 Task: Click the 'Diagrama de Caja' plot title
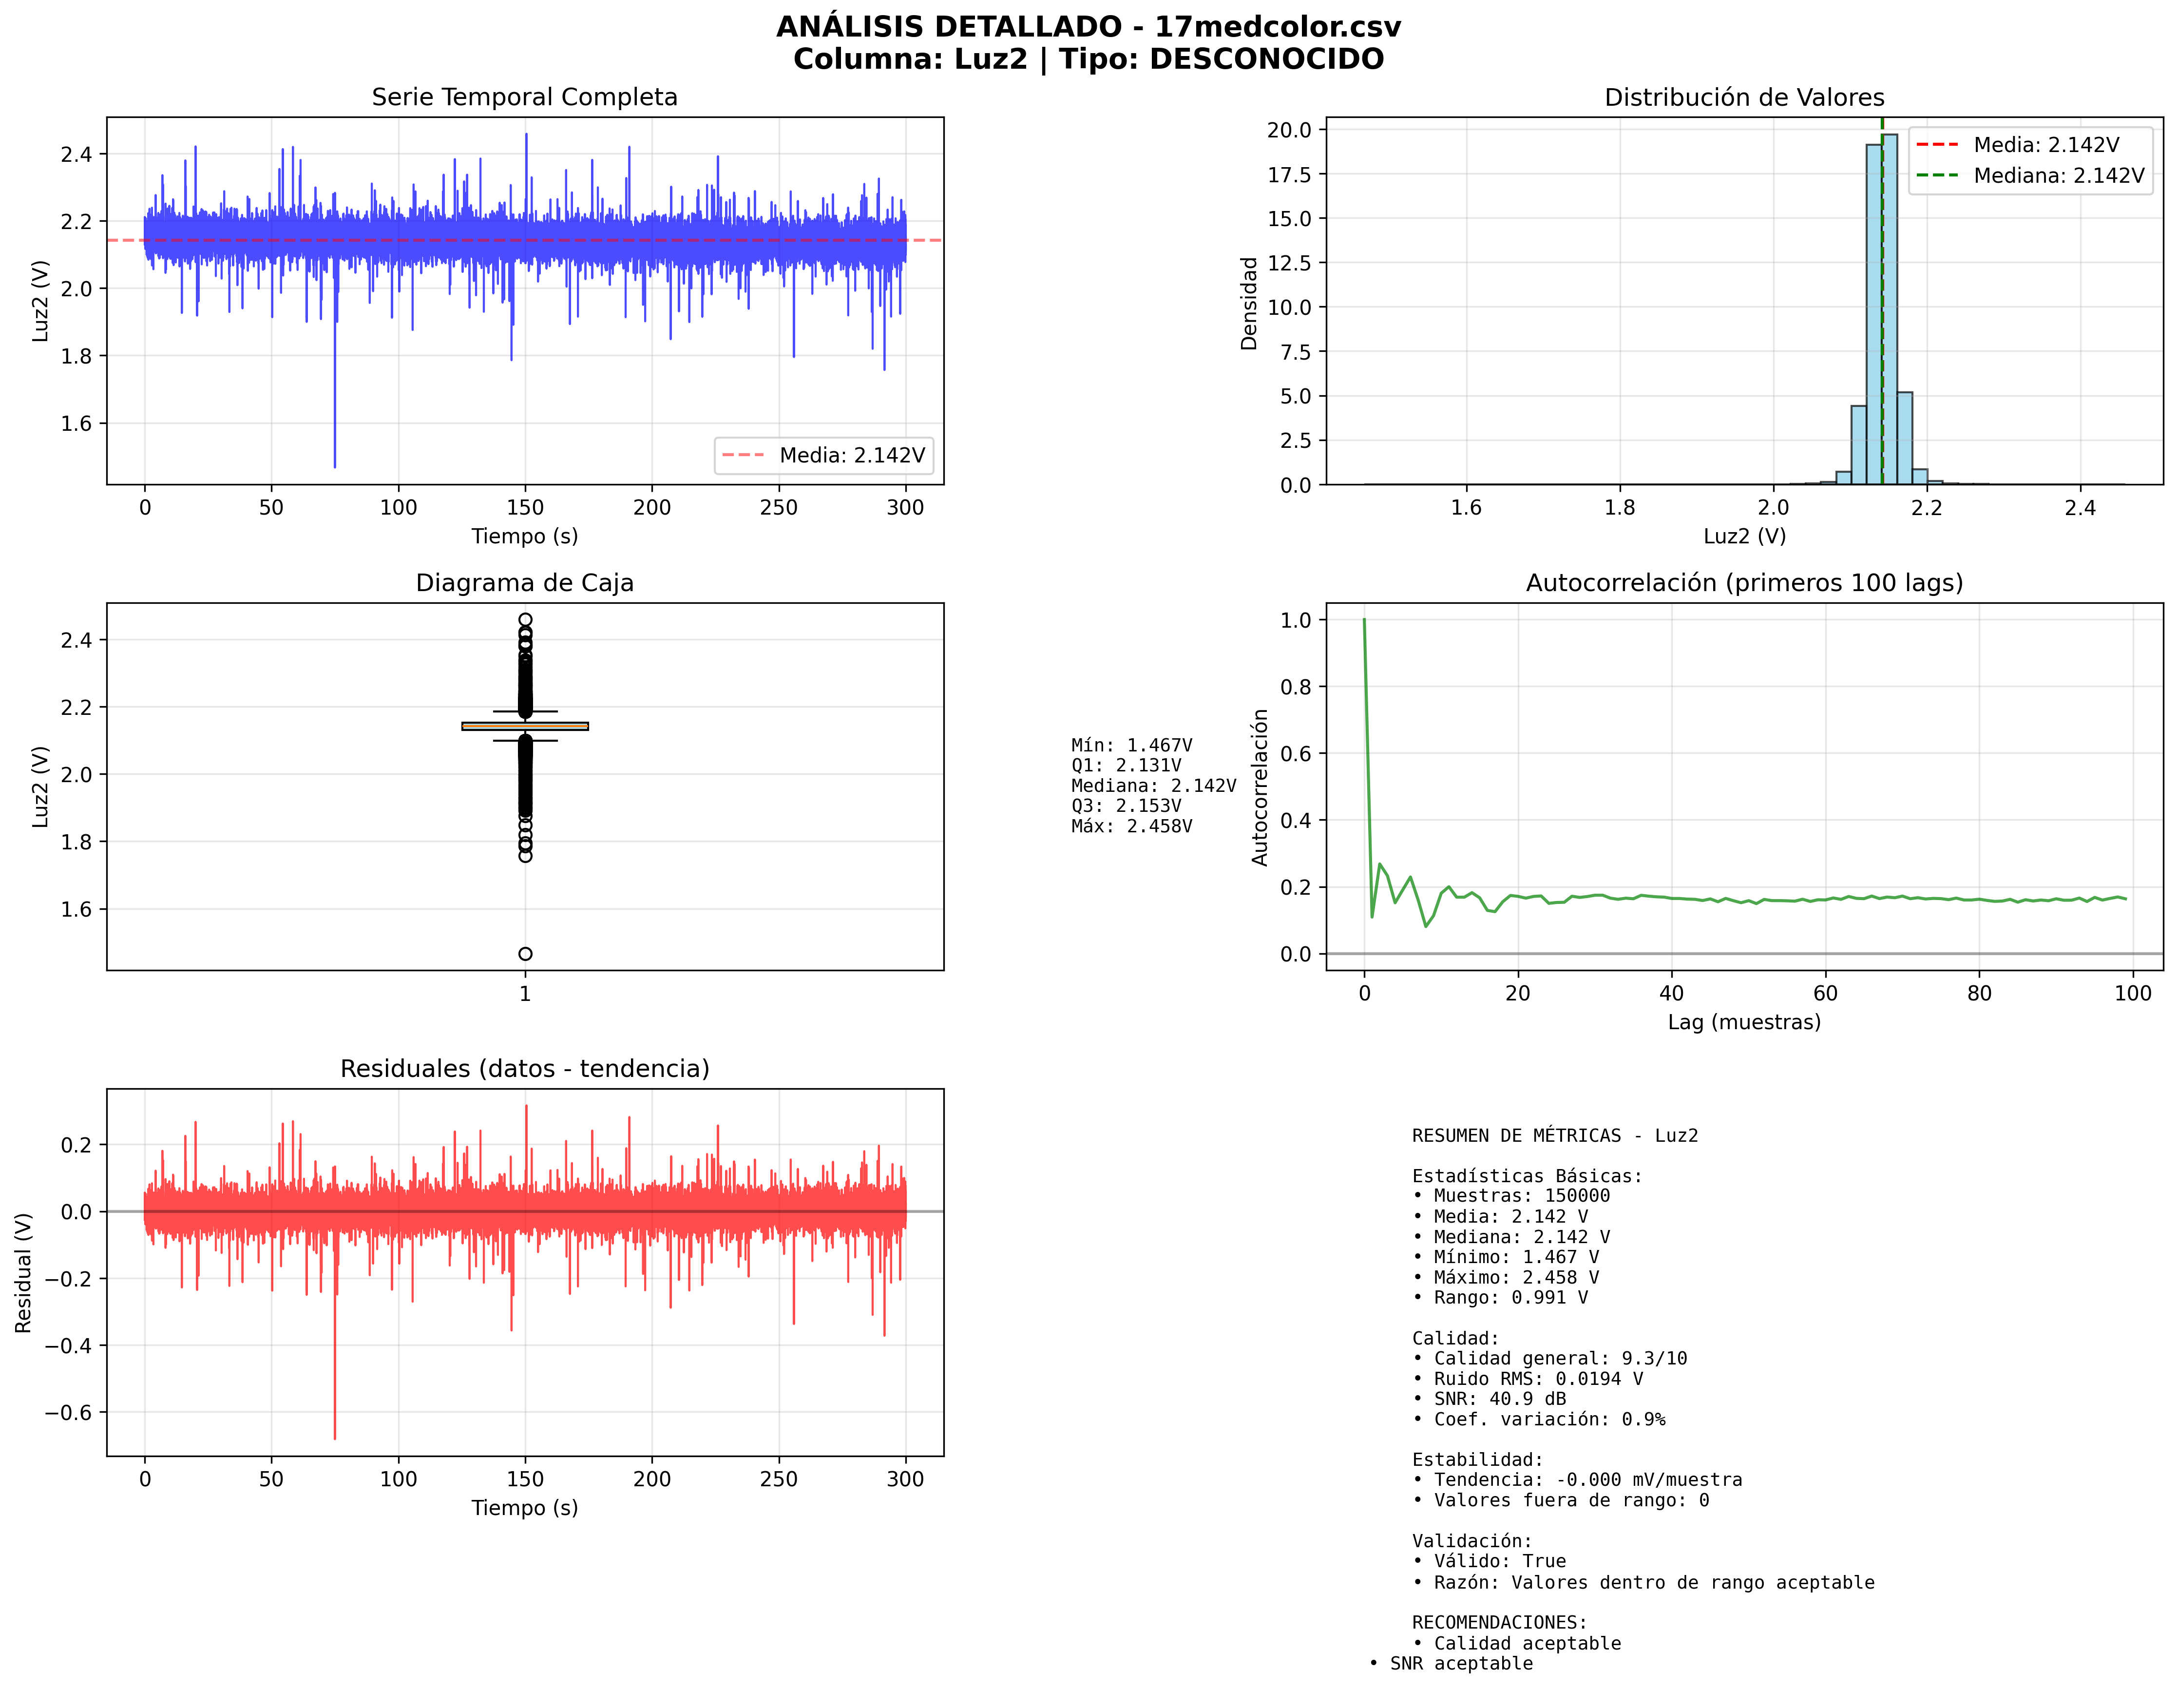pyautogui.click(x=524, y=583)
